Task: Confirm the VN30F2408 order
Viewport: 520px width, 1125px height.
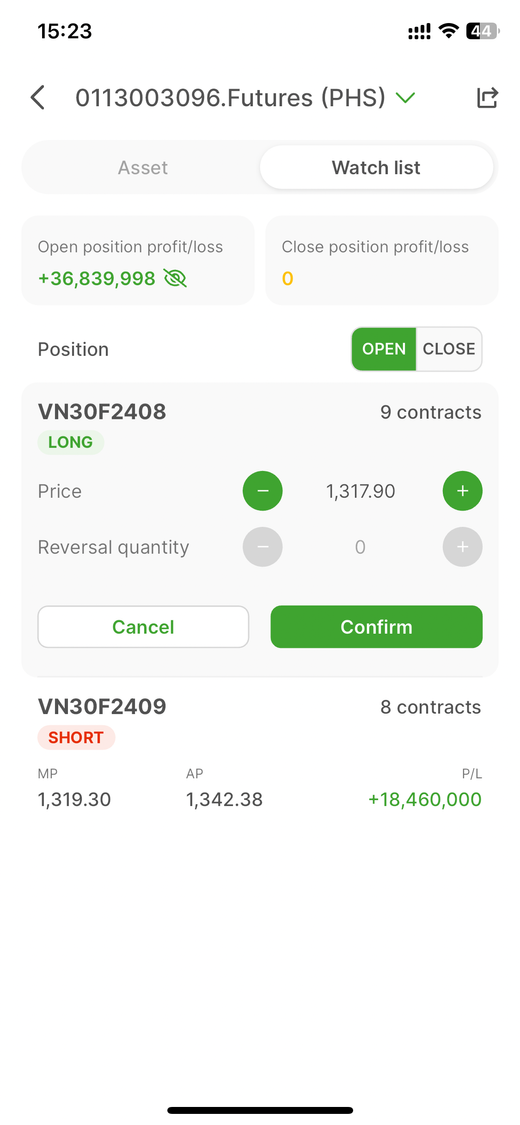Action: (x=377, y=627)
